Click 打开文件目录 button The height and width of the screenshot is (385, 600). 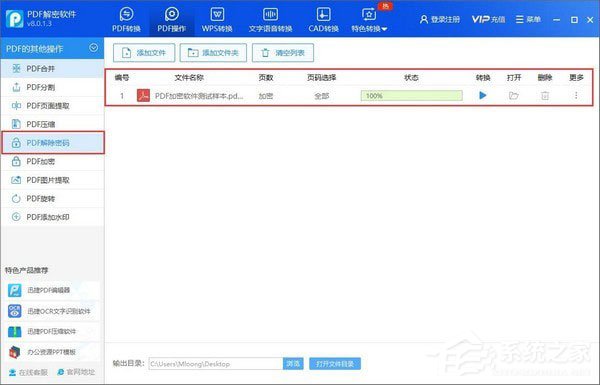click(x=335, y=364)
